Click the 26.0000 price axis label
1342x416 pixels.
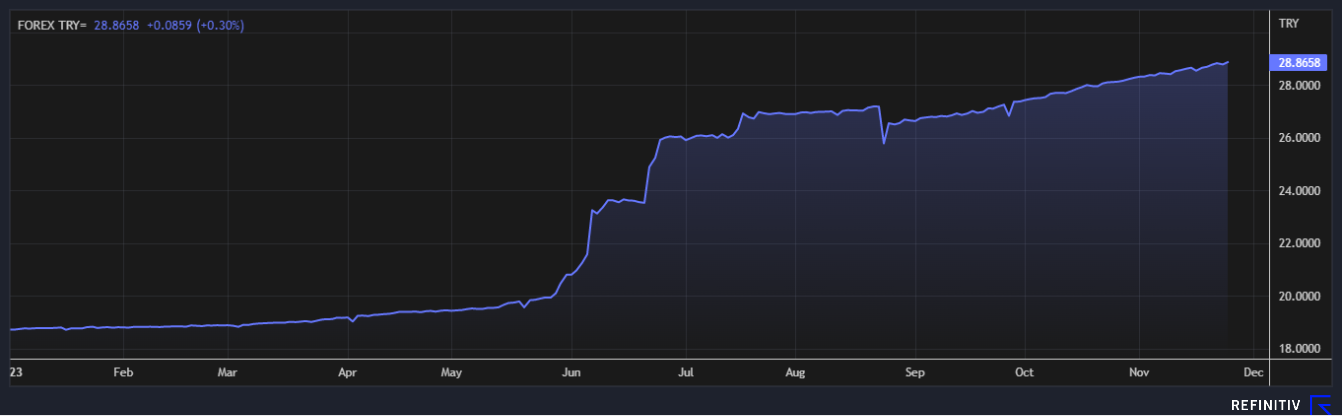[1298, 138]
